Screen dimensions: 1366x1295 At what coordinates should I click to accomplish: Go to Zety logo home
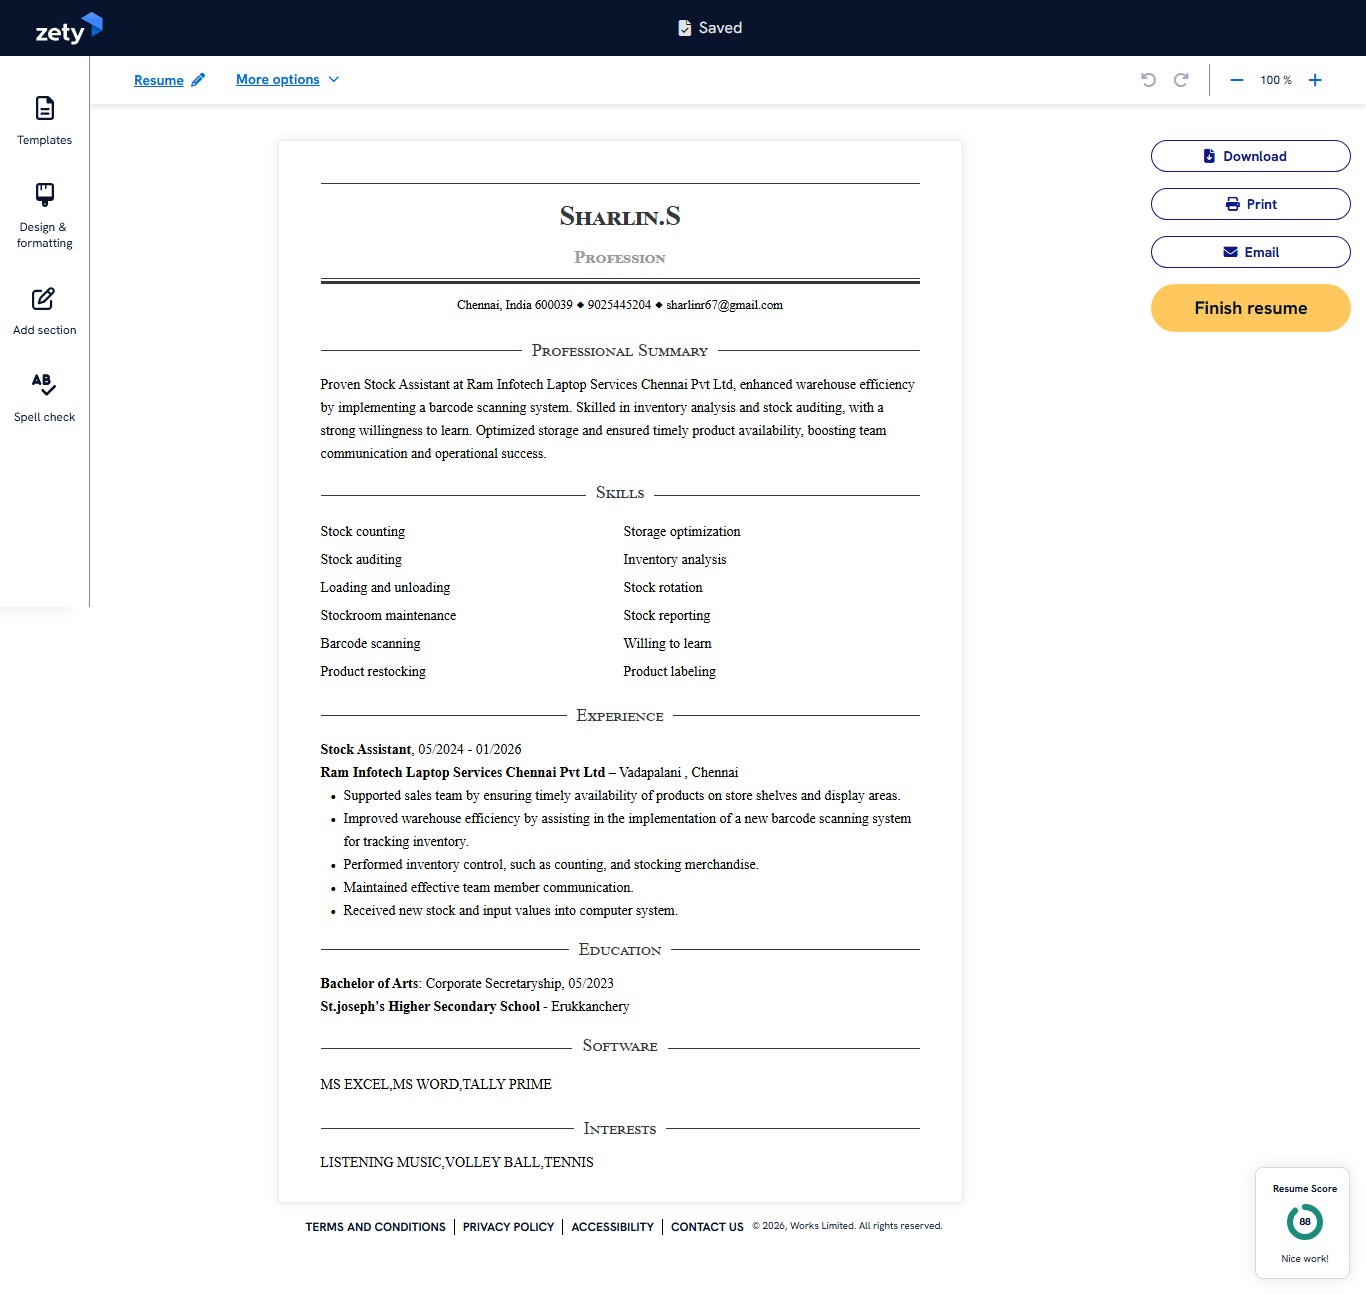point(68,28)
